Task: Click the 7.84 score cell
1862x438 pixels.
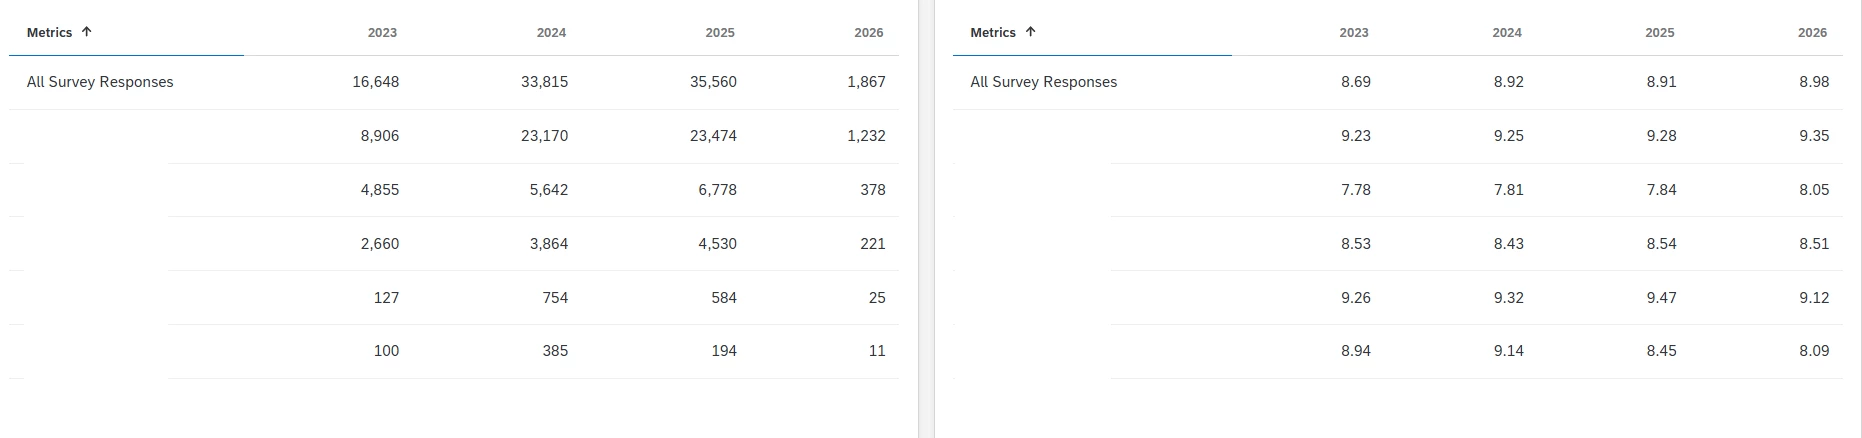Action: tap(1662, 190)
